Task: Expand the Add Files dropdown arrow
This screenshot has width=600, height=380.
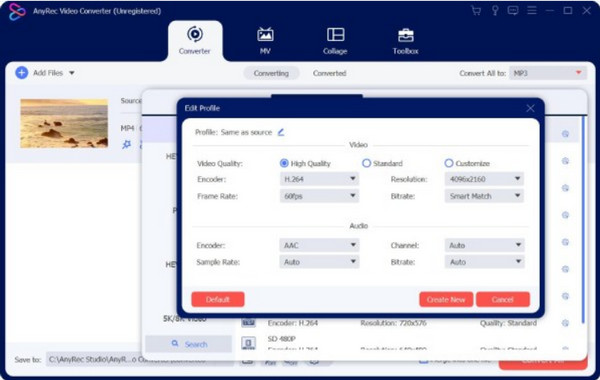Action: point(72,73)
